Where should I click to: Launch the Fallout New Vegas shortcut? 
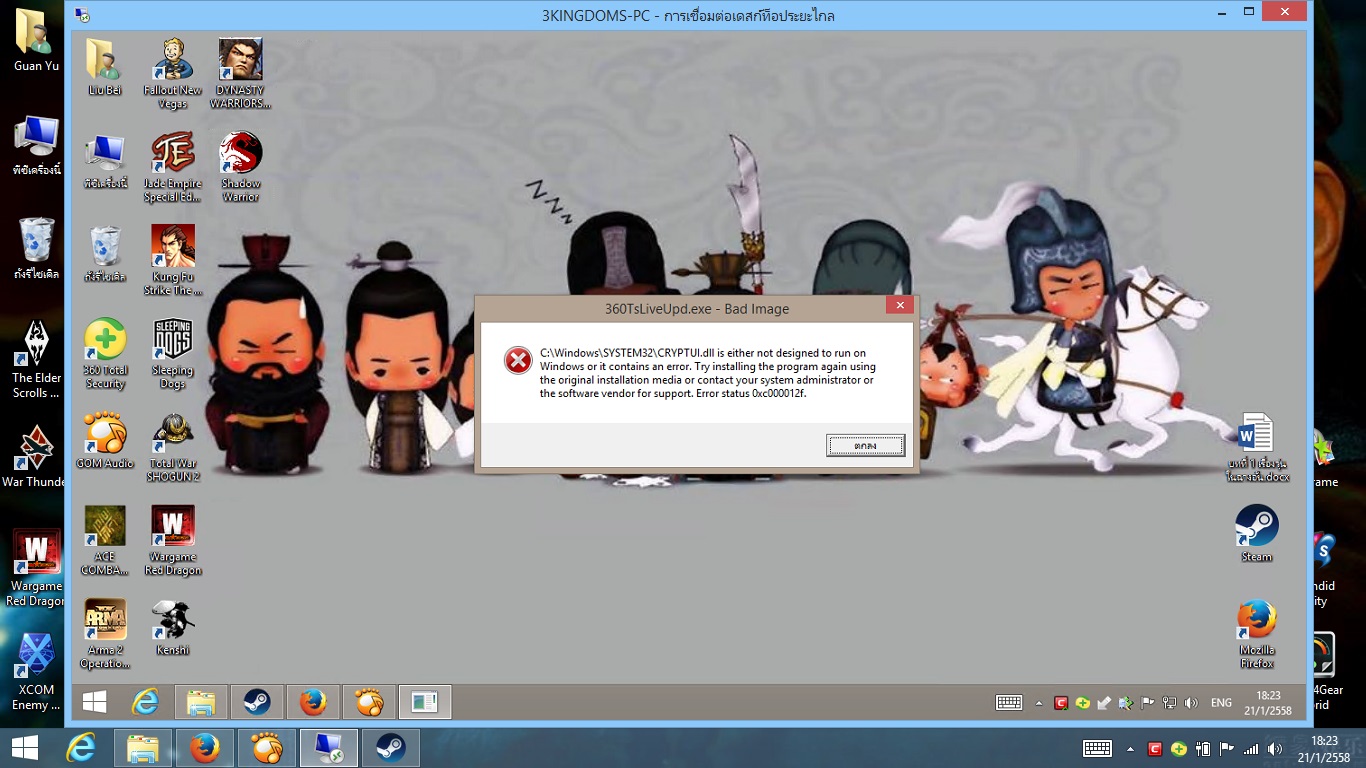(173, 74)
